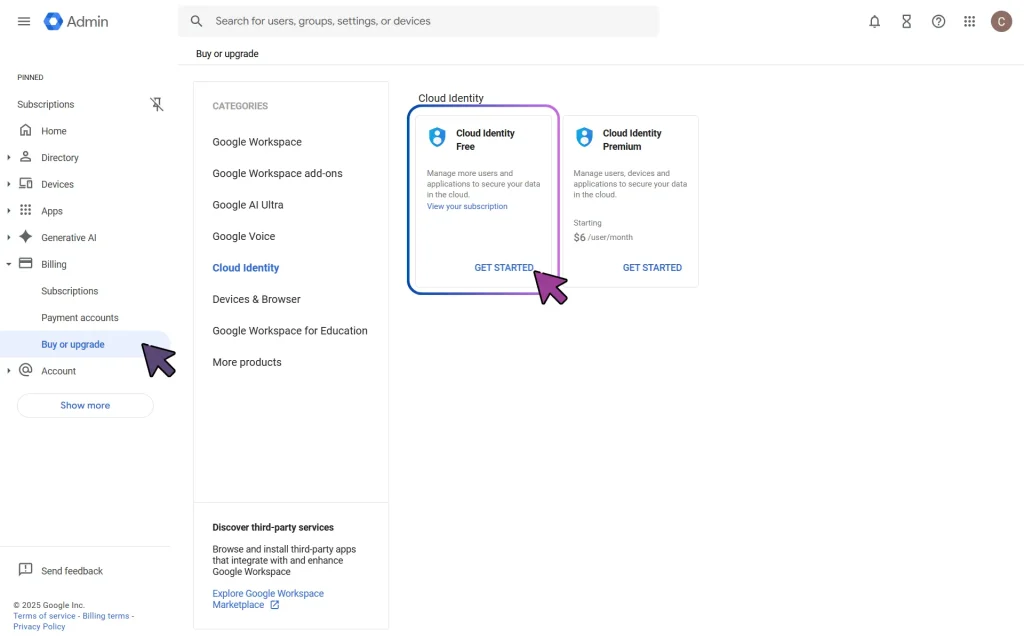Open the Privacy Policy link
1024x640 pixels.
(39, 627)
